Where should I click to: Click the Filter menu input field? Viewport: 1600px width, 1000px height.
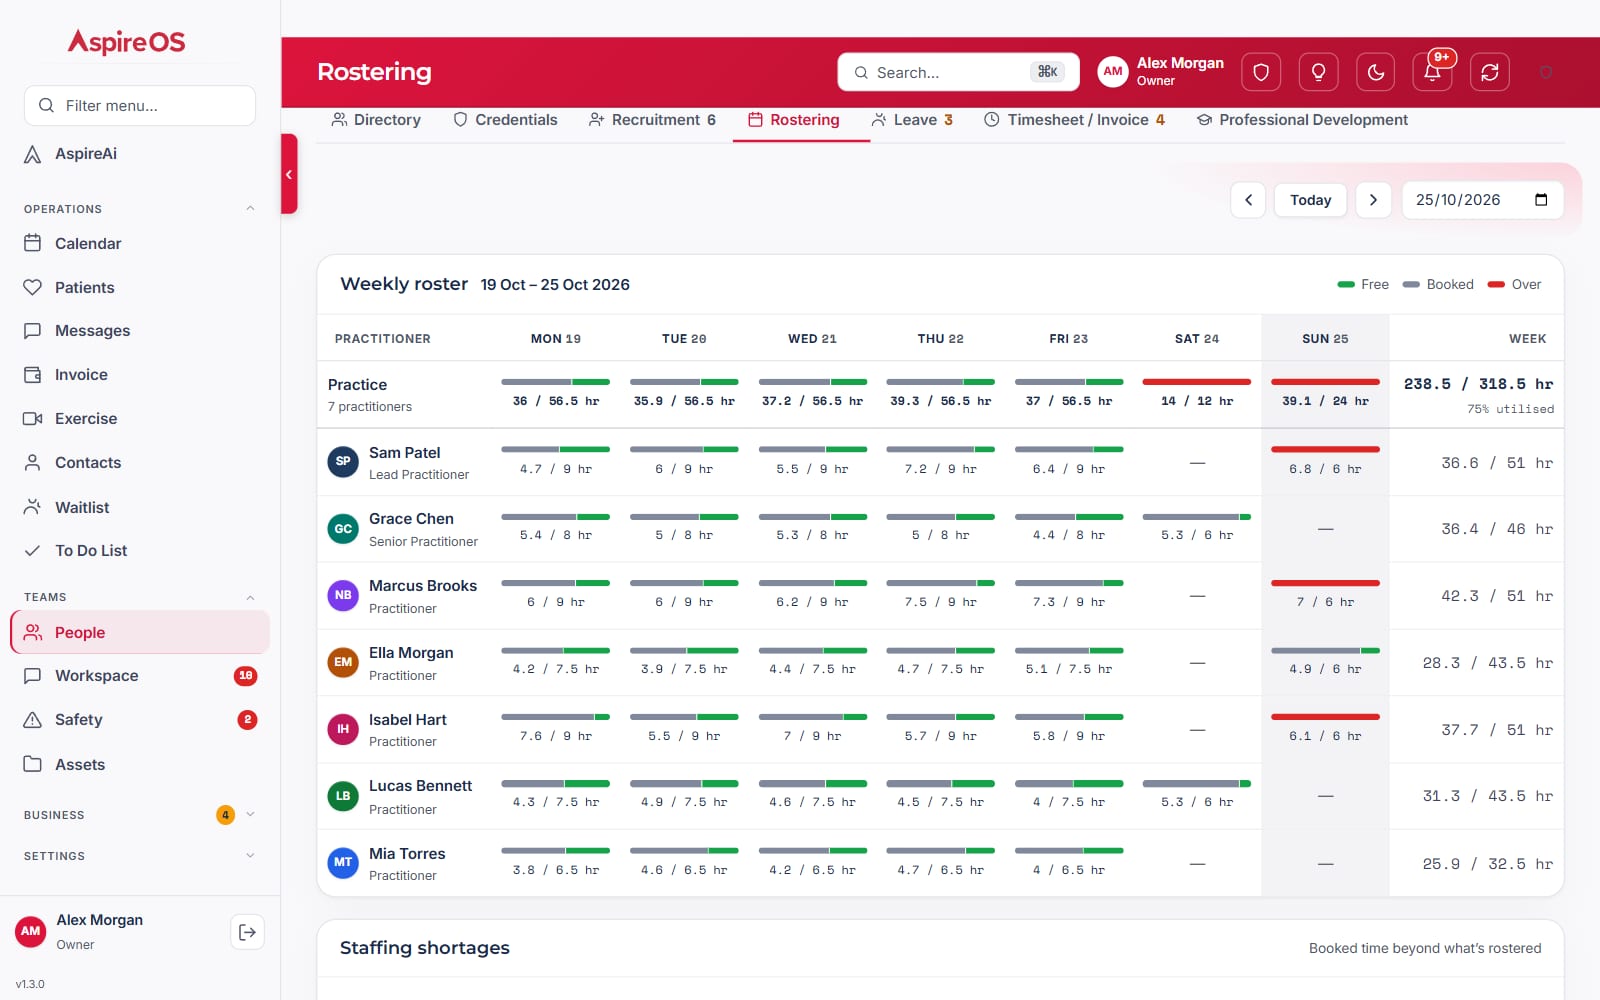click(140, 105)
